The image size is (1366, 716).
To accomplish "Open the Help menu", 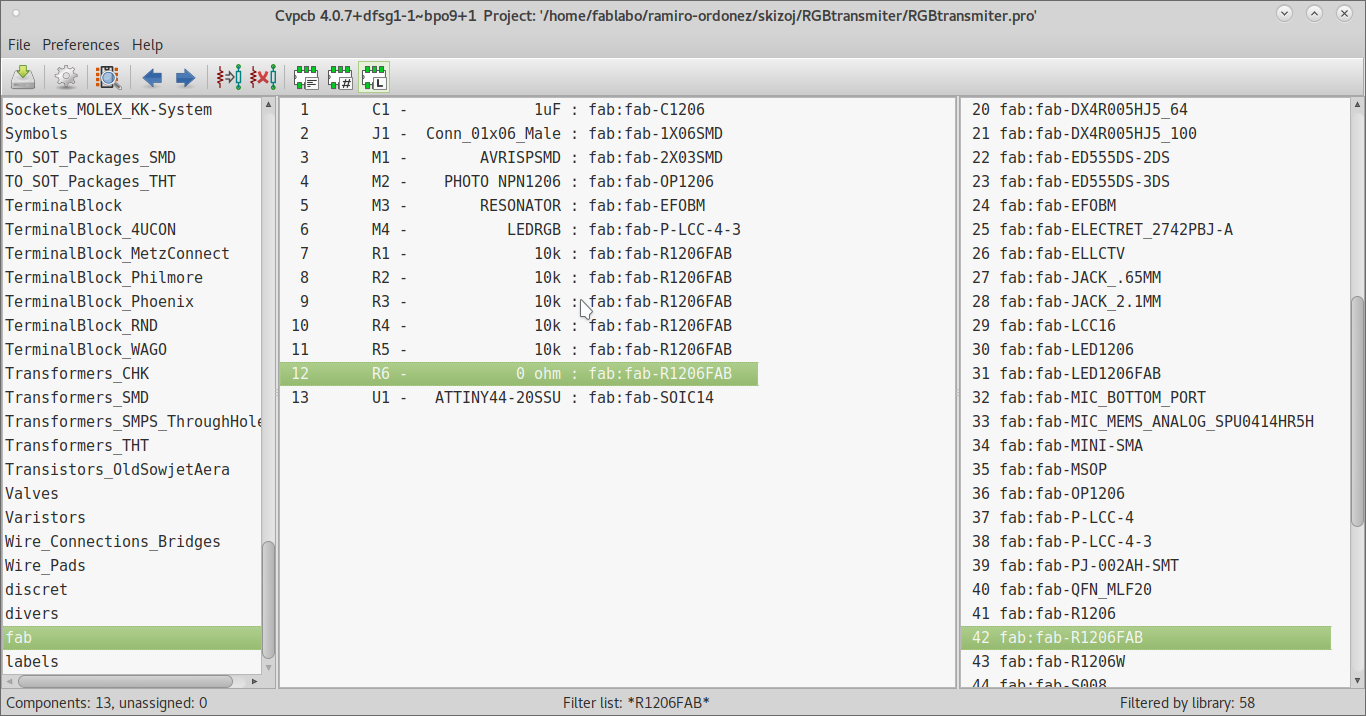I will click(147, 45).
